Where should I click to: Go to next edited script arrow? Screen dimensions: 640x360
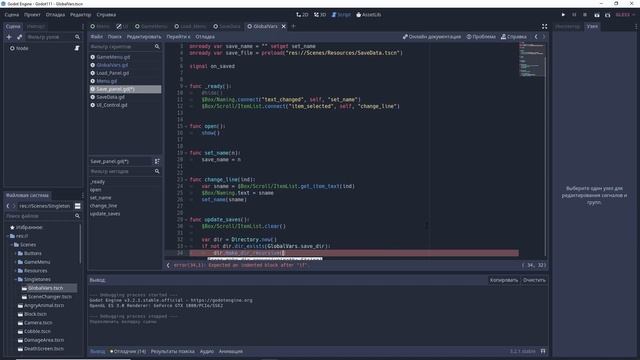(x=544, y=37)
